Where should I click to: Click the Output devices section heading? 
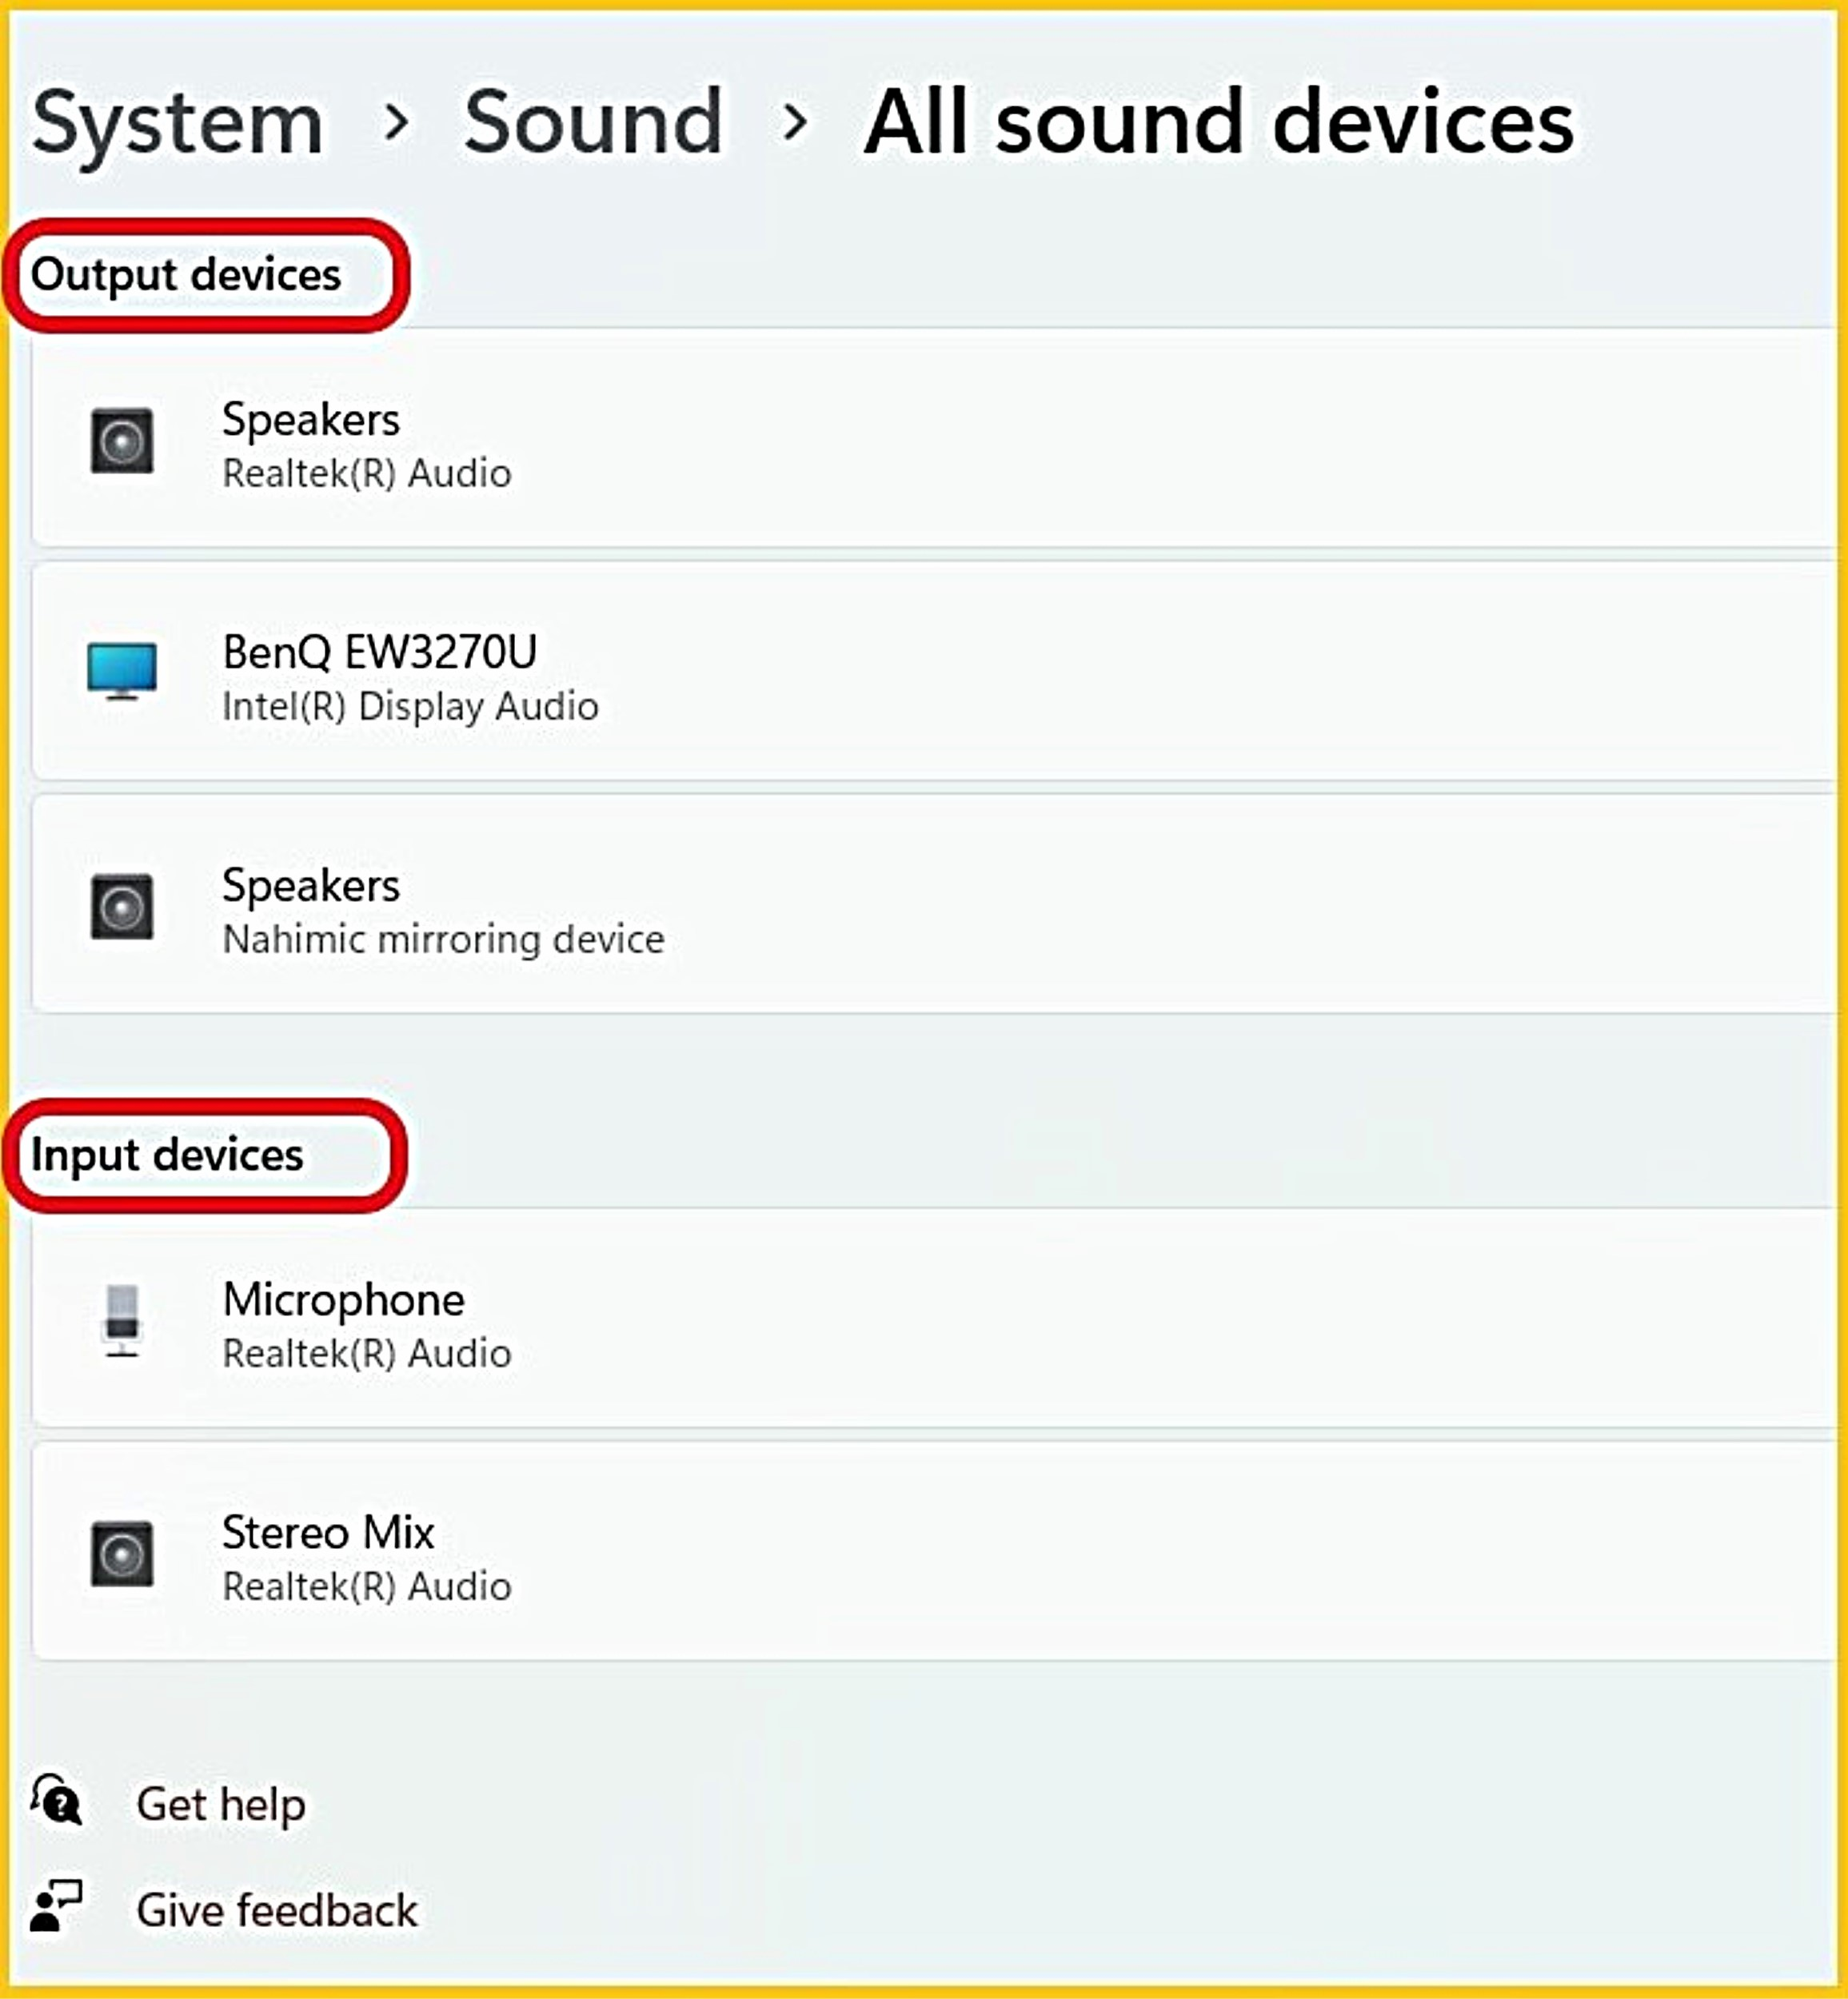click(186, 275)
